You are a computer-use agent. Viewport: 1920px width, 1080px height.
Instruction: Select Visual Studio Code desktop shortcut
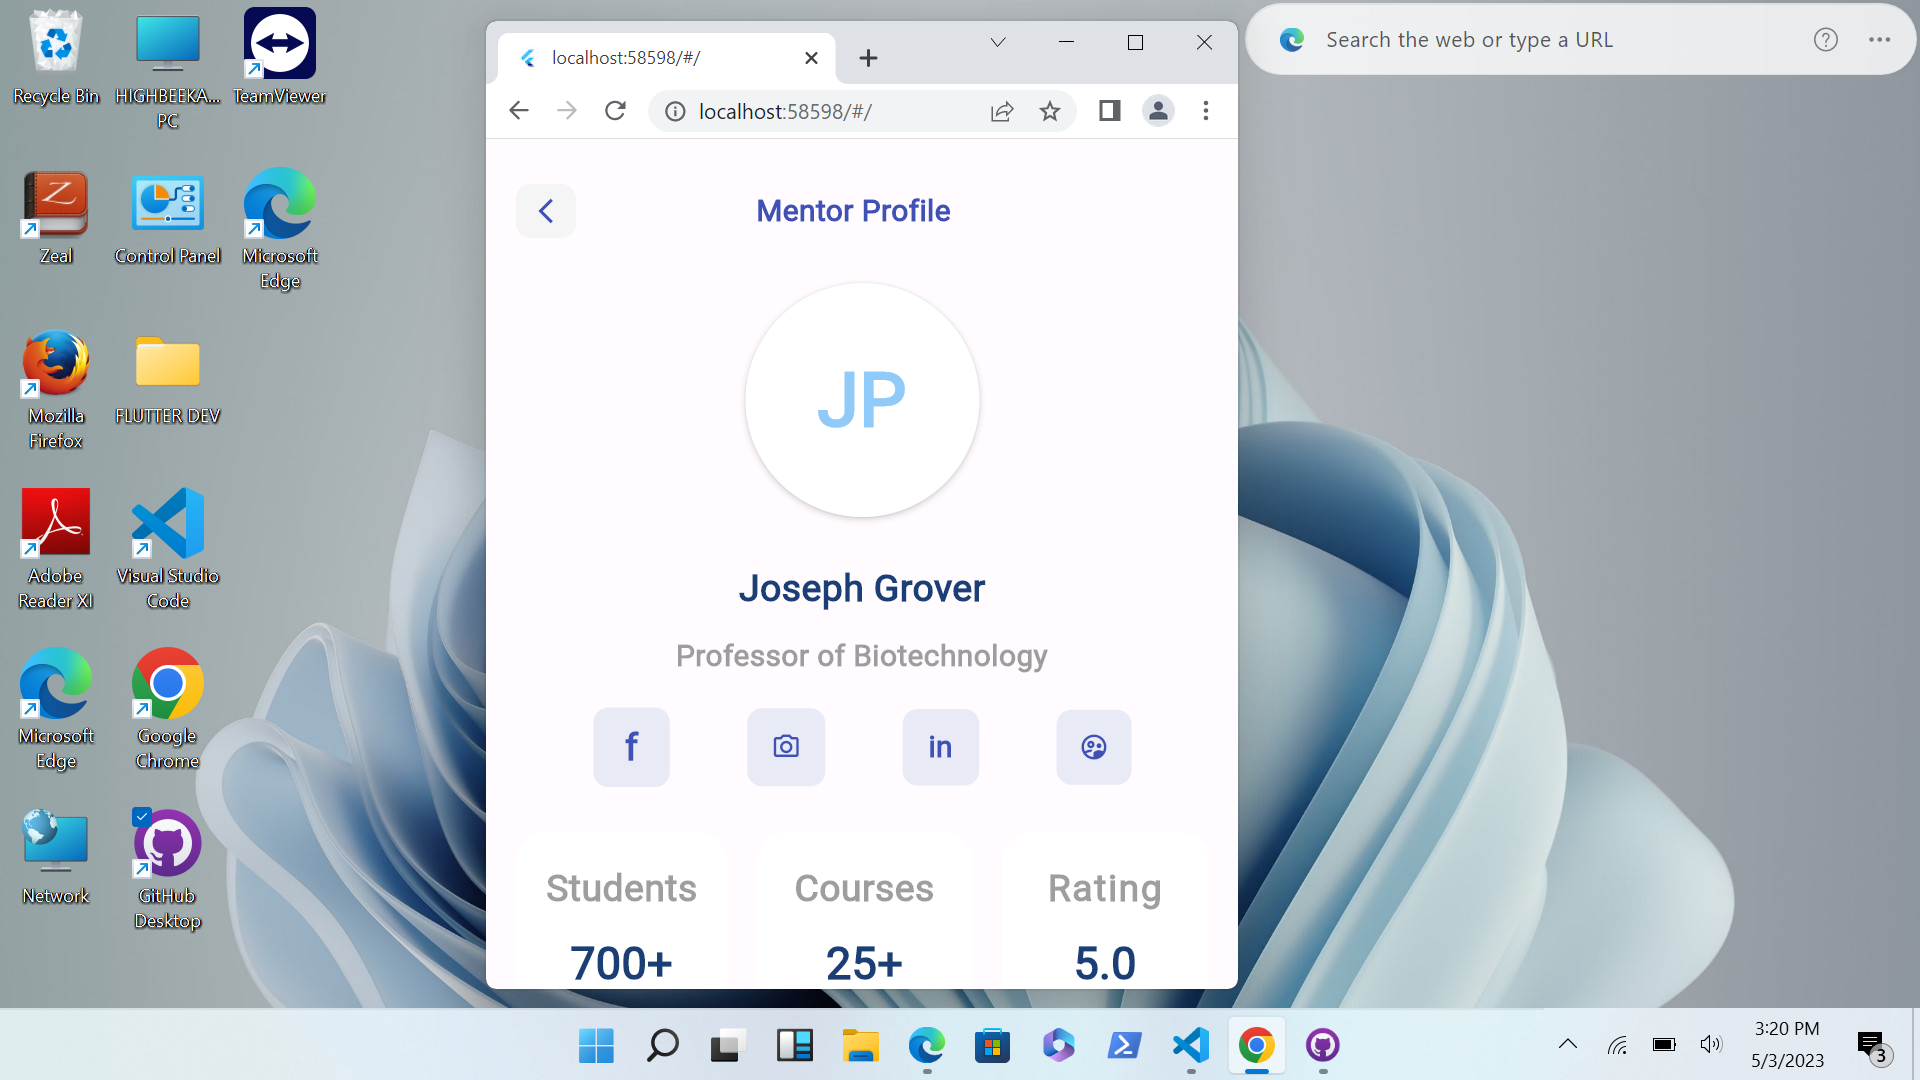(x=168, y=550)
